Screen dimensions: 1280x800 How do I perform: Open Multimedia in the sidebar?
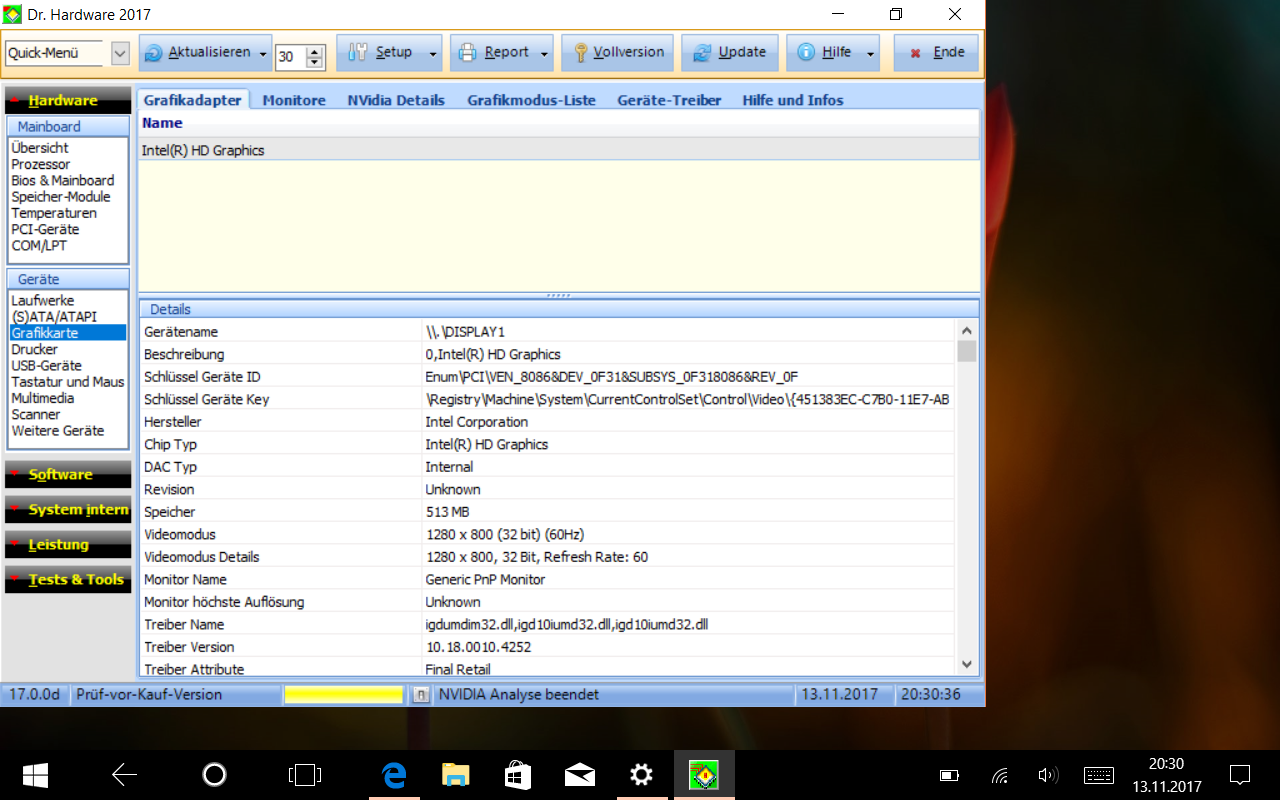43,398
